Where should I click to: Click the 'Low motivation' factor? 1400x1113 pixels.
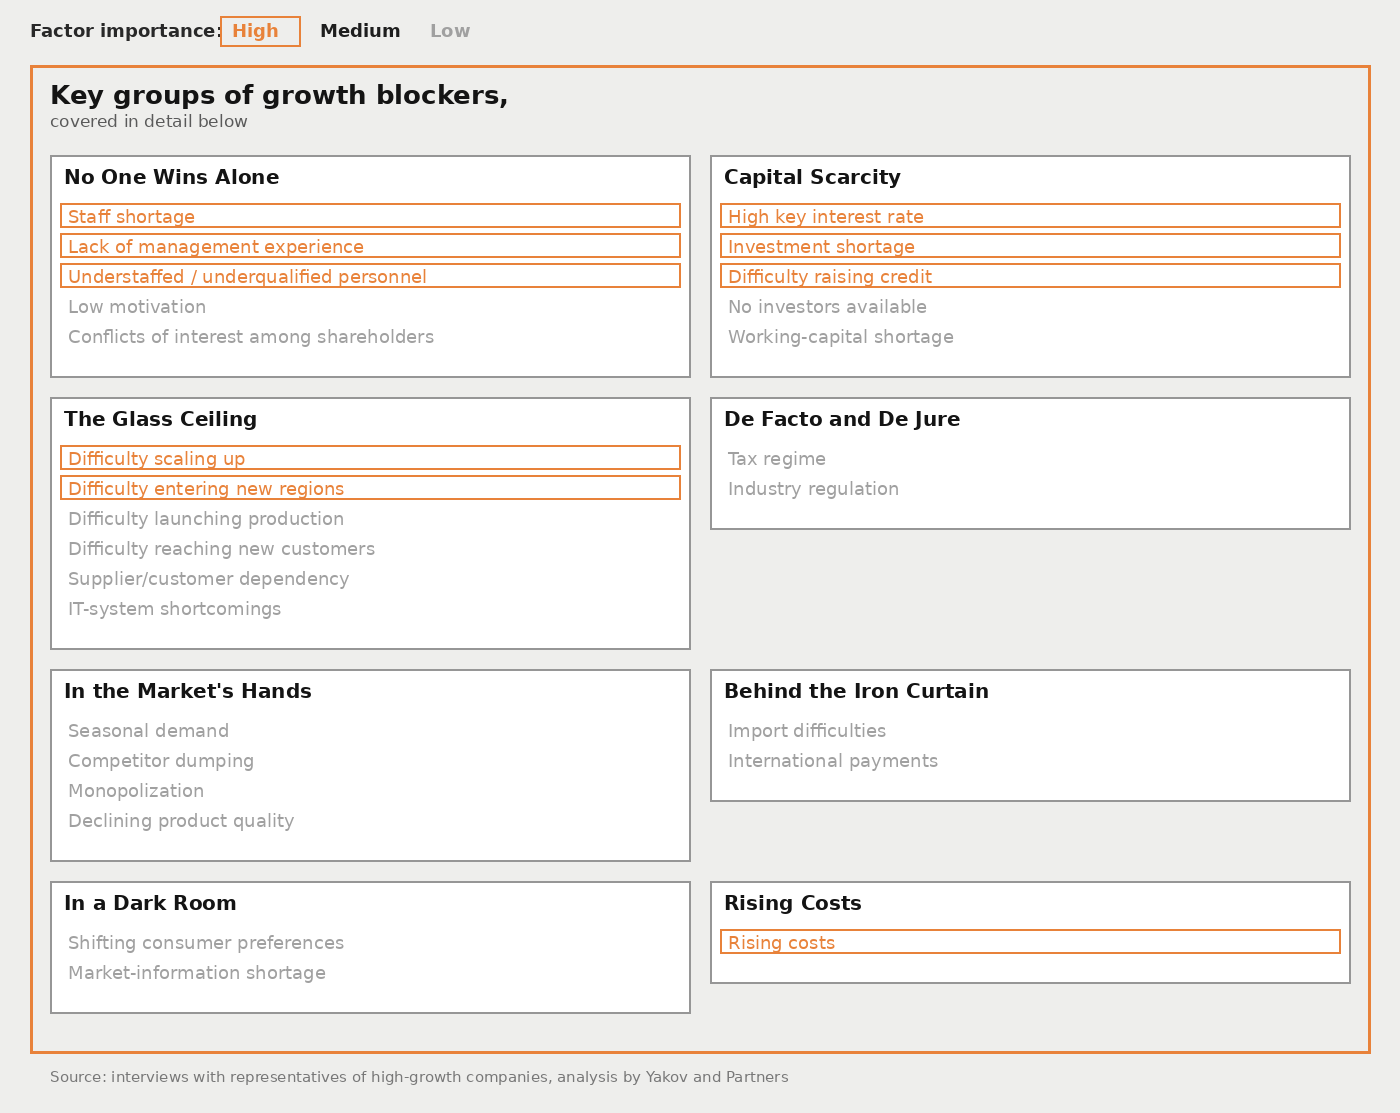point(137,307)
